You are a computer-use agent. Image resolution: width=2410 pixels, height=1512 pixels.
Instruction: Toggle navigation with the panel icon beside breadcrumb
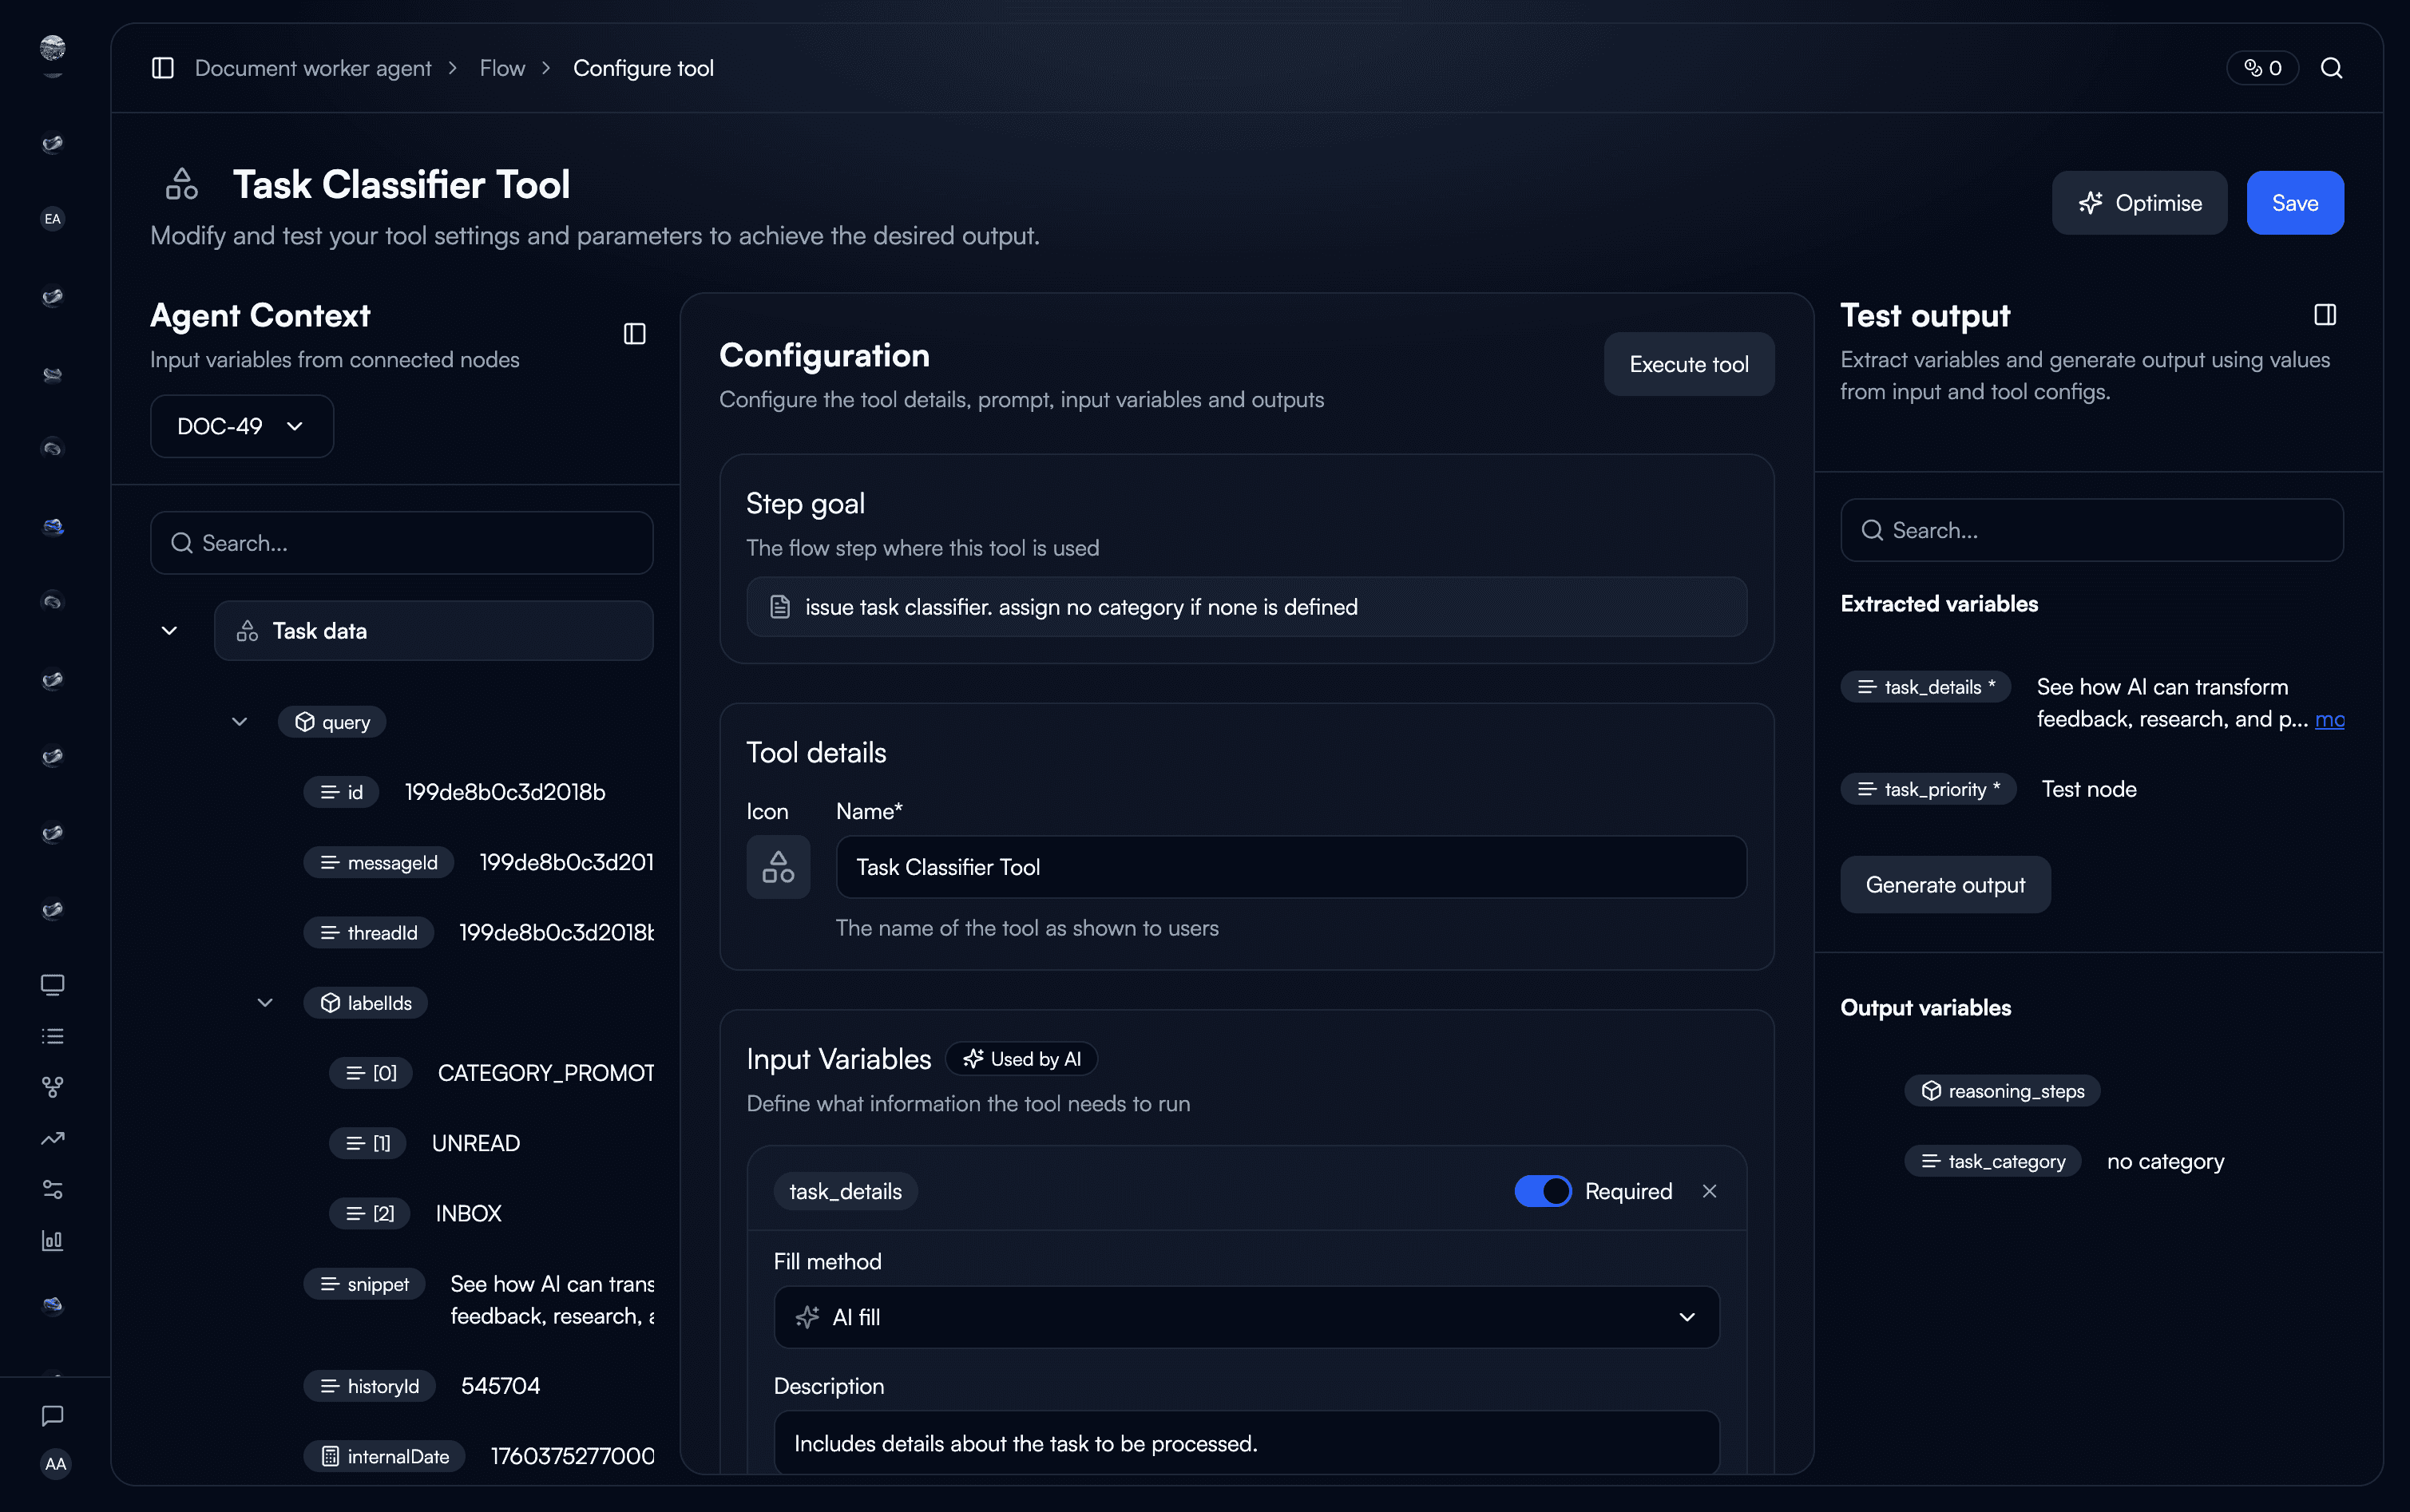pos(163,67)
